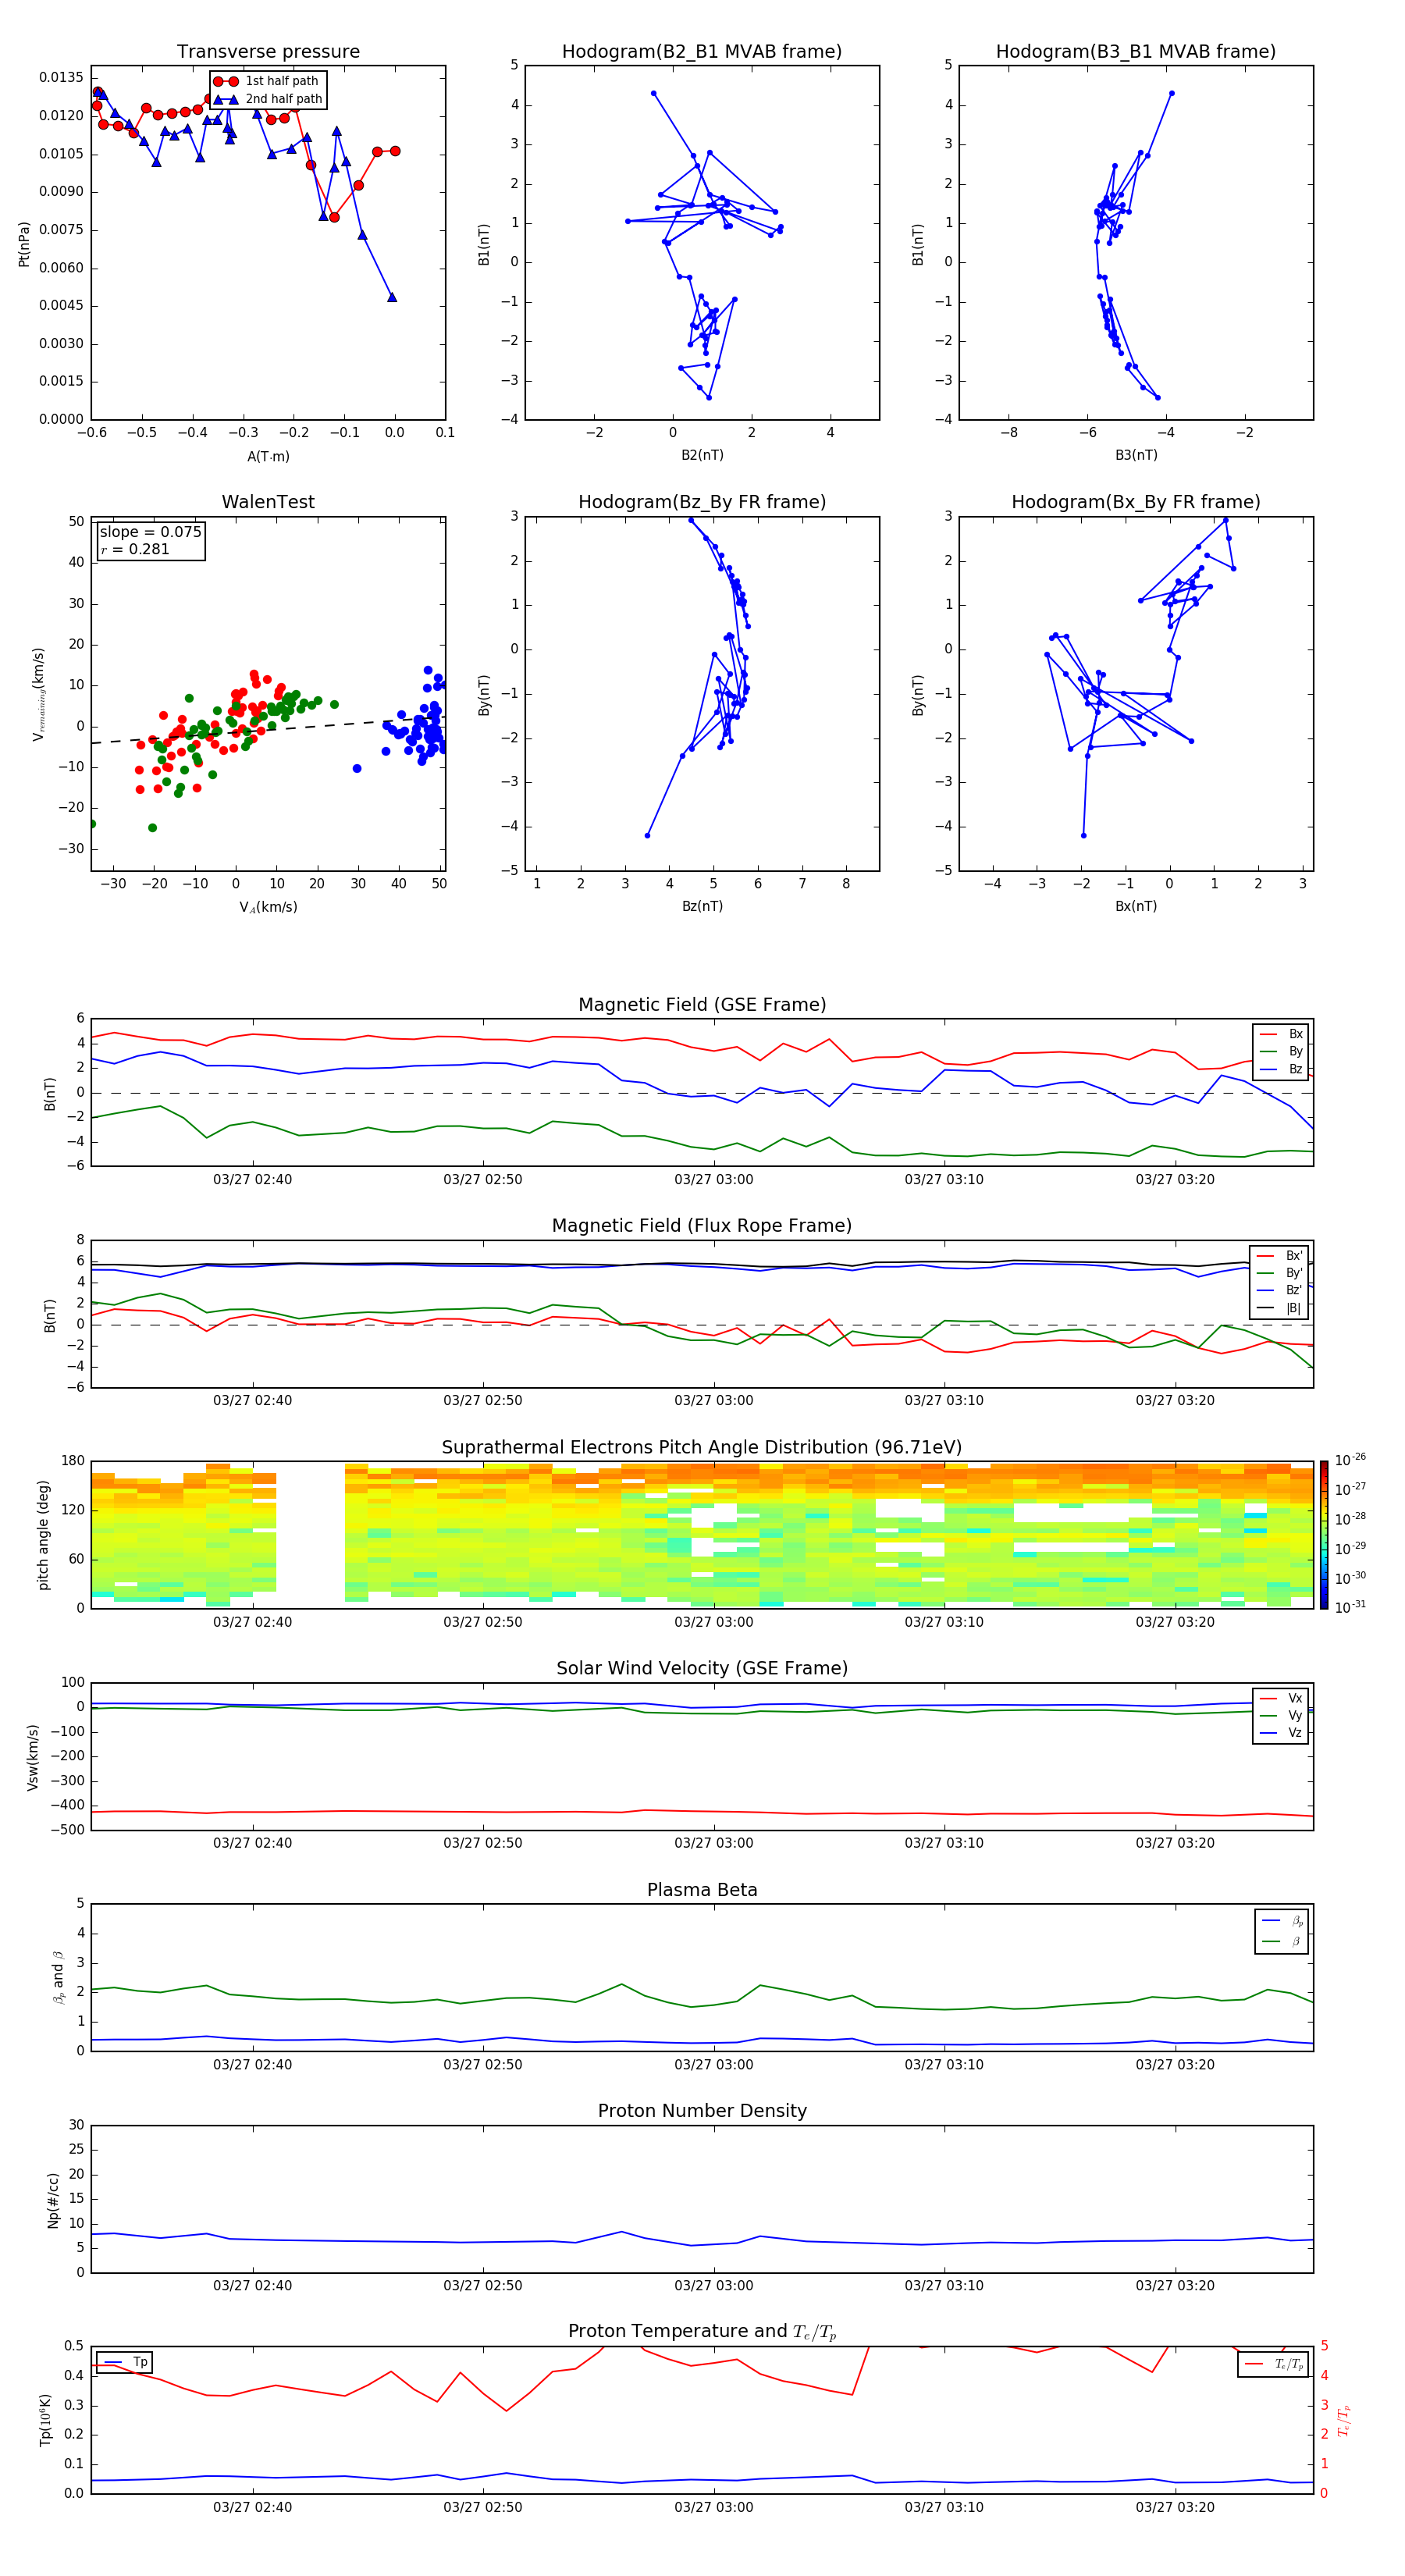Click the 'Hodogram(Bx_By FR frame)' title
1405x2576 pixels.
(1136, 502)
